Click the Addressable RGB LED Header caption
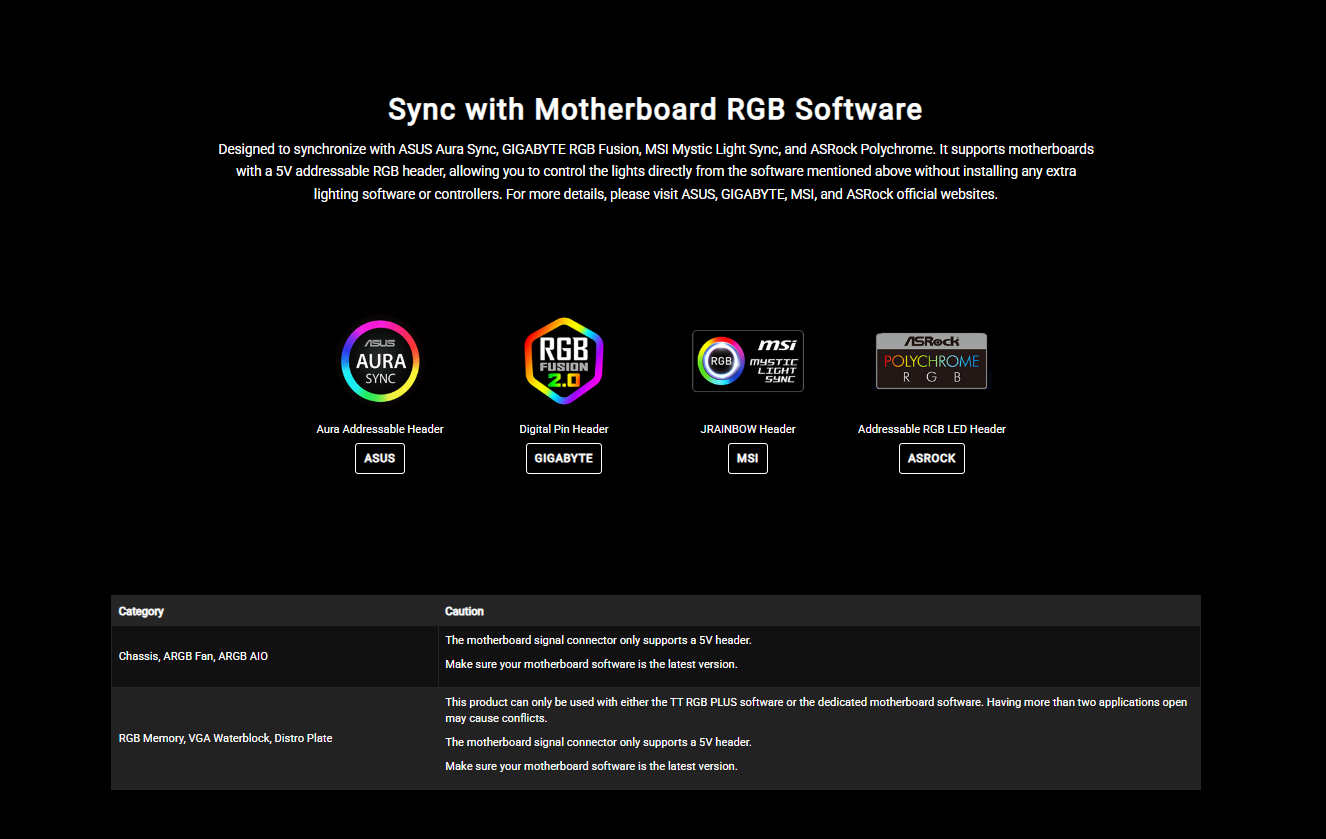1326x839 pixels. pyautogui.click(x=931, y=429)
